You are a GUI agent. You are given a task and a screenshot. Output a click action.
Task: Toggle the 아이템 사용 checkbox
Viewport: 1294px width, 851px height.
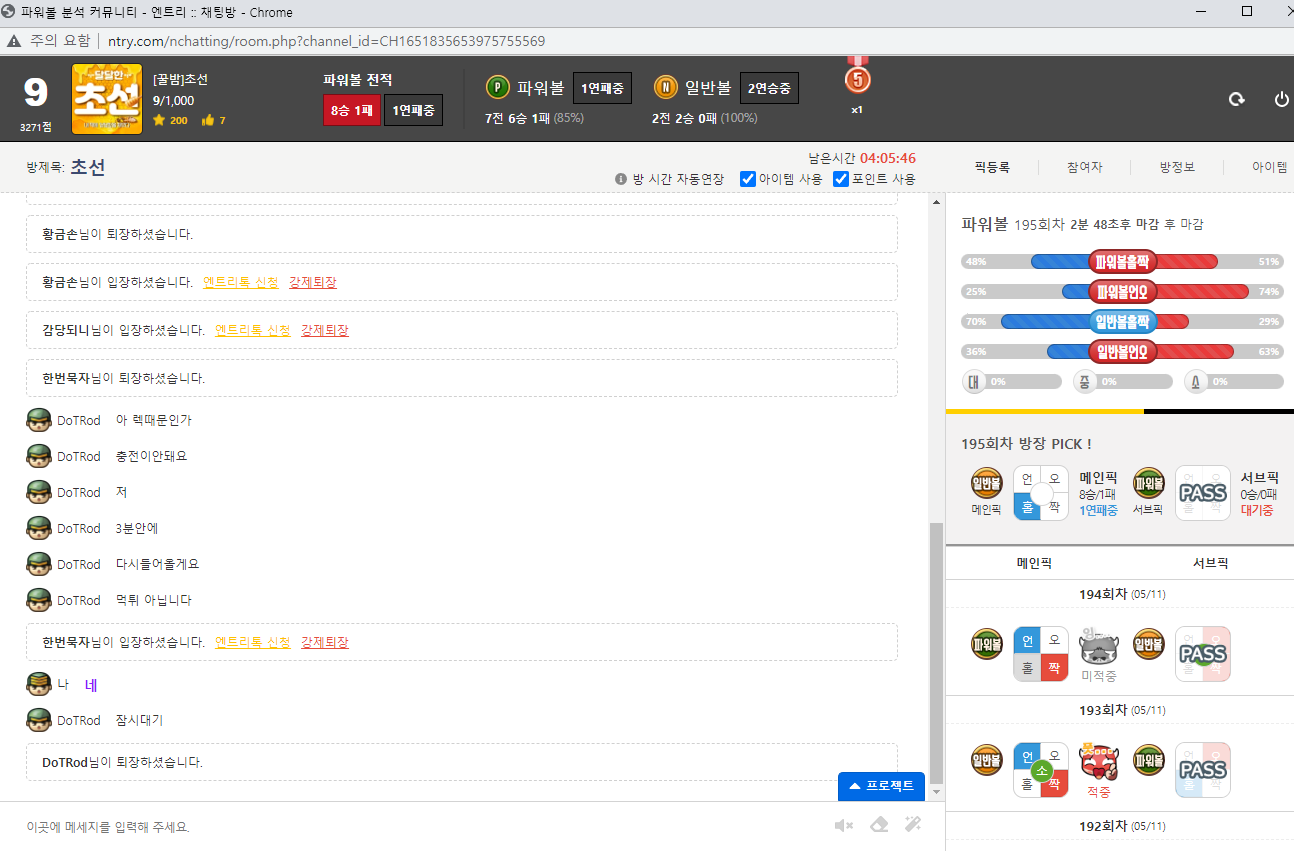748,179
